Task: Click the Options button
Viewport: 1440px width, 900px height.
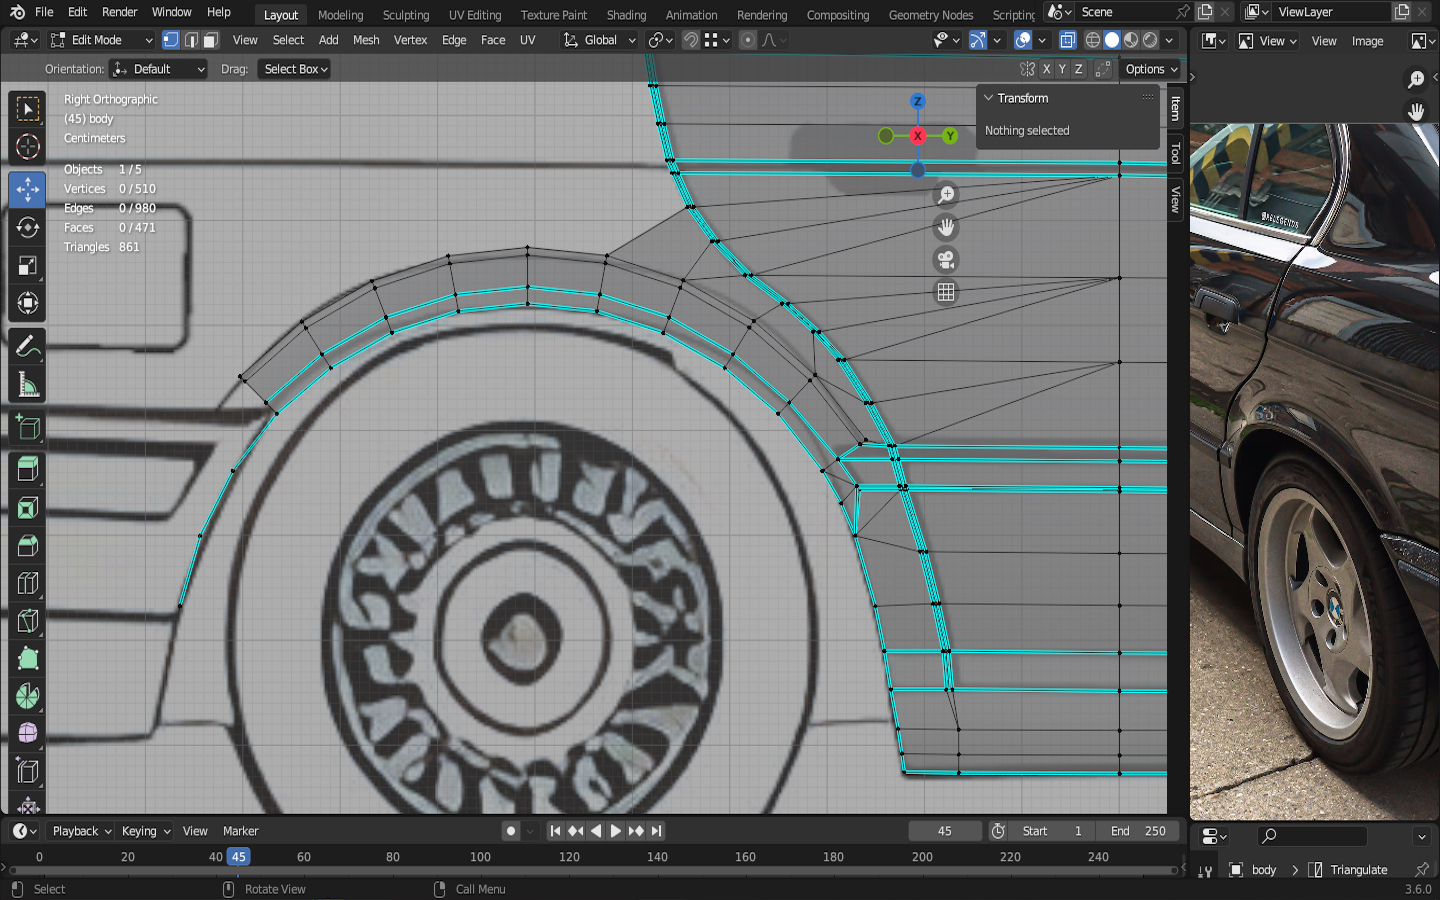Action: click(1151, 69)
